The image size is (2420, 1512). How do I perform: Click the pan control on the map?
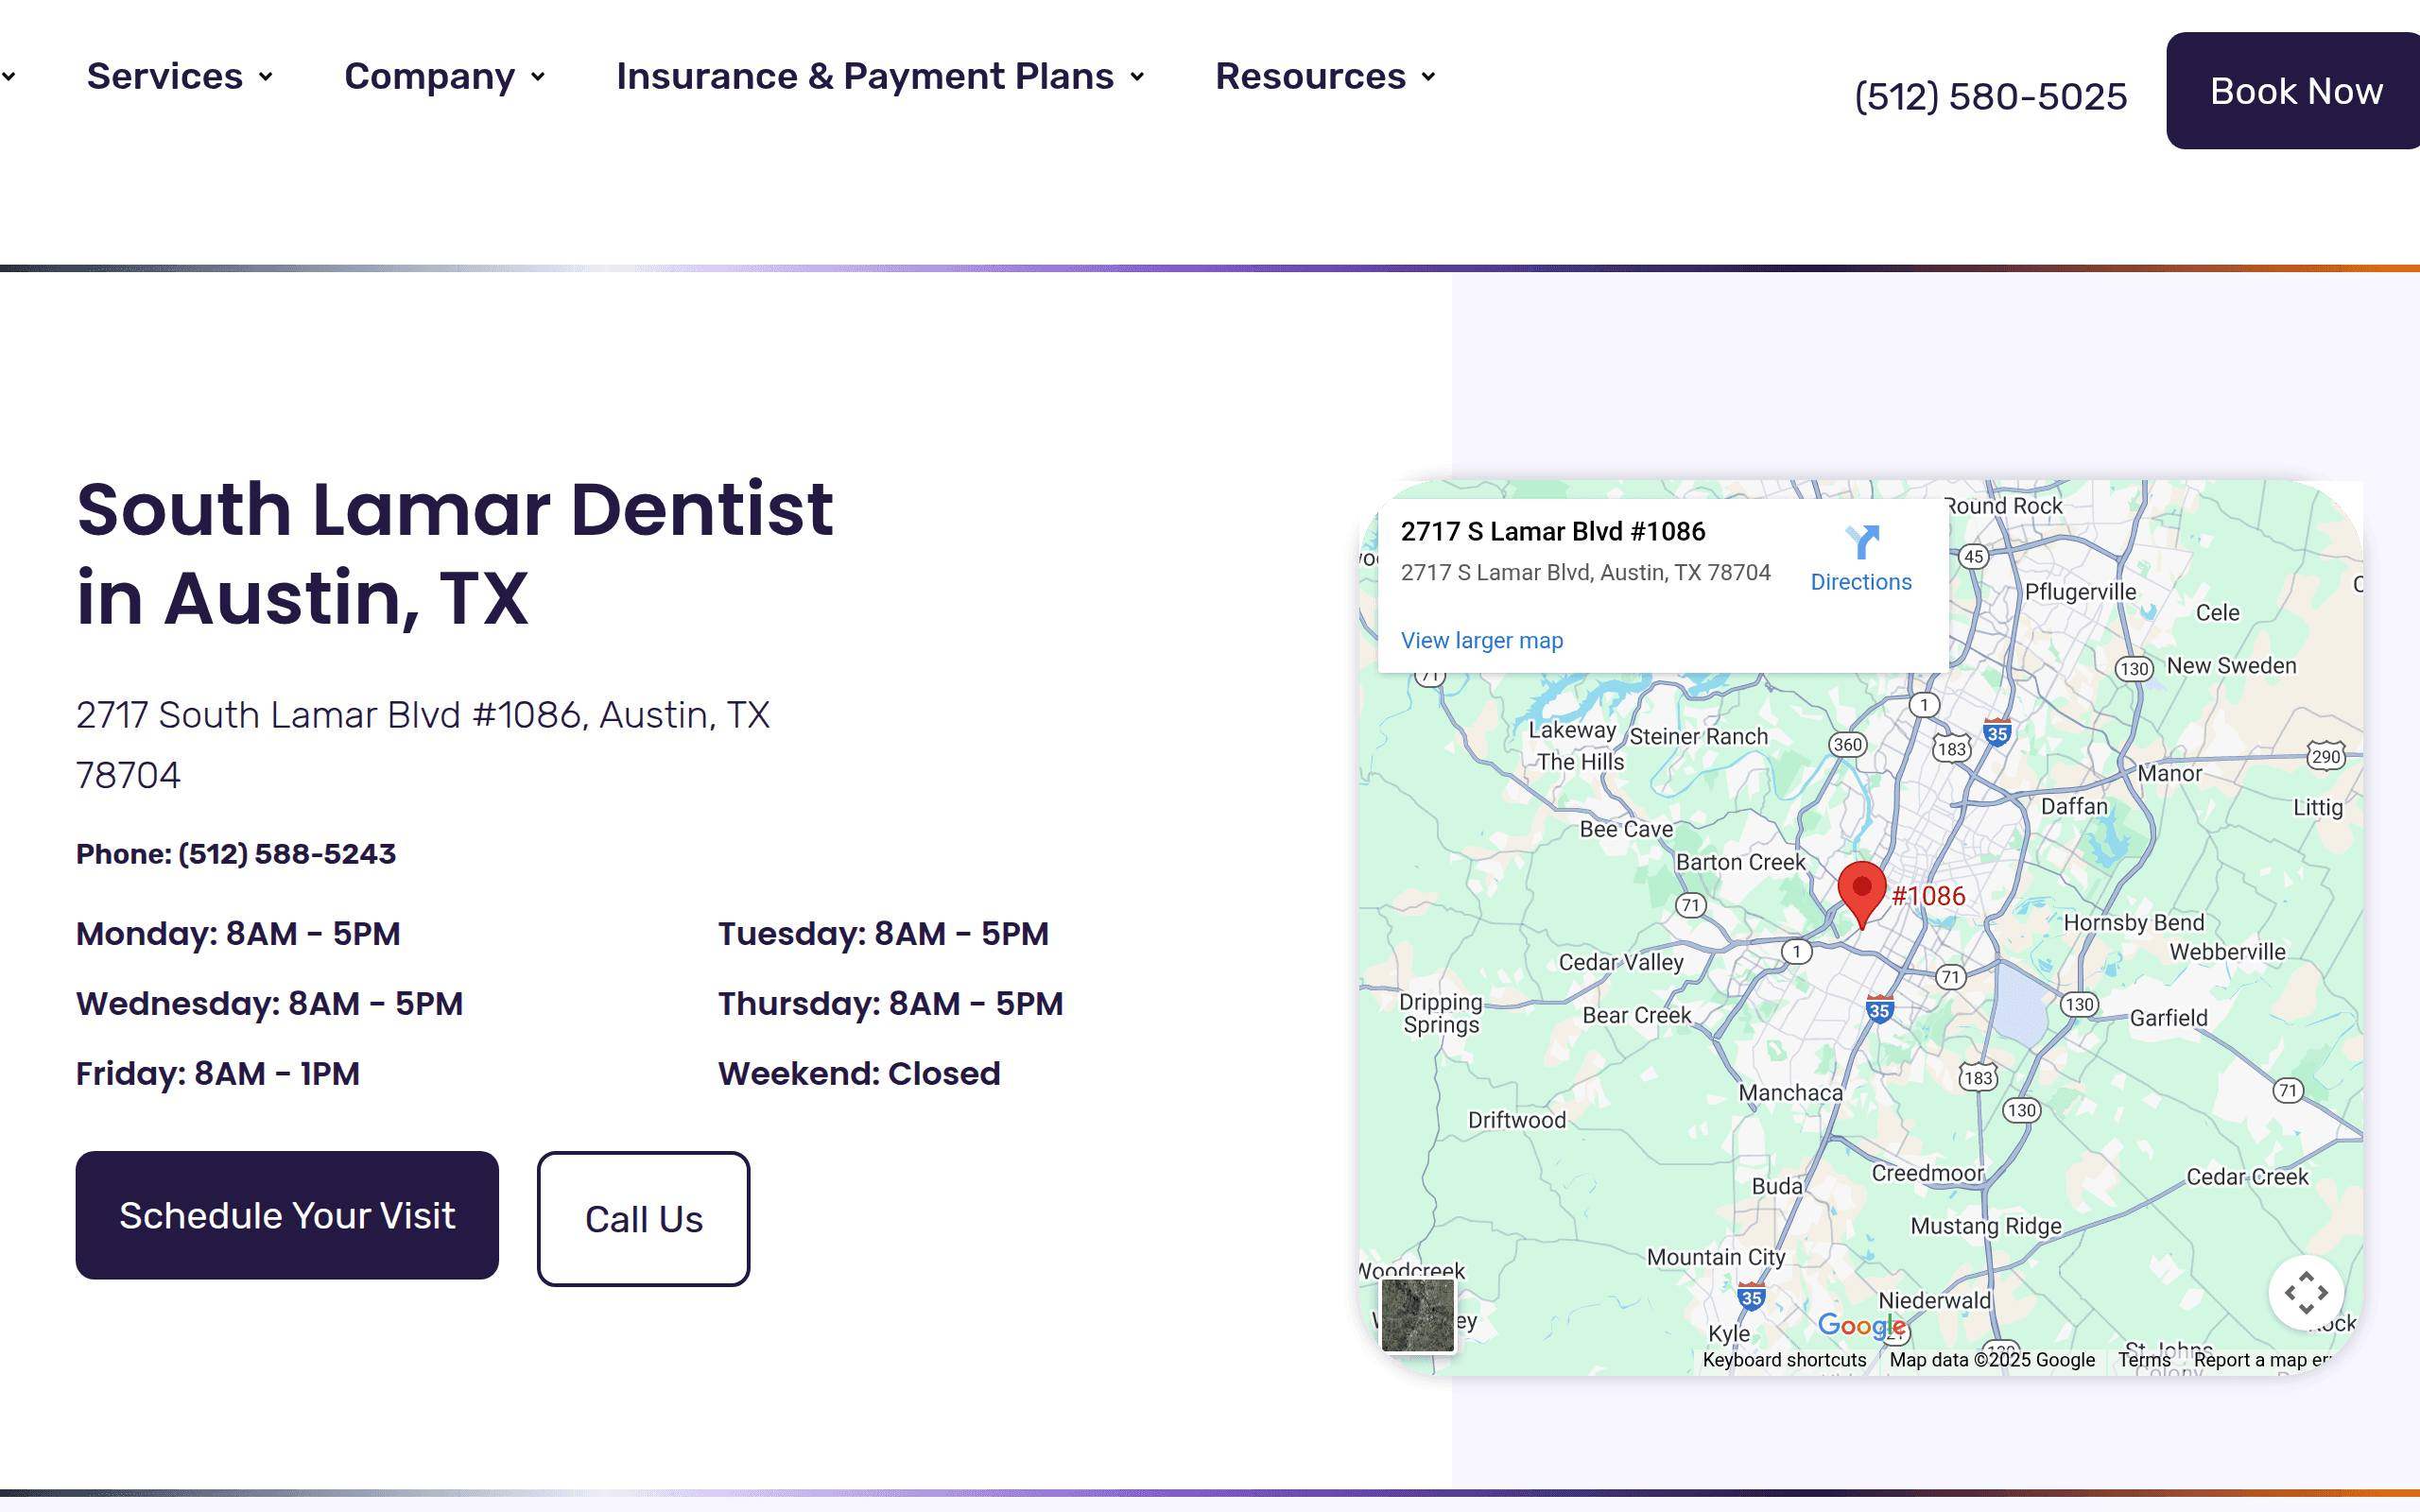(2306, 1293)
